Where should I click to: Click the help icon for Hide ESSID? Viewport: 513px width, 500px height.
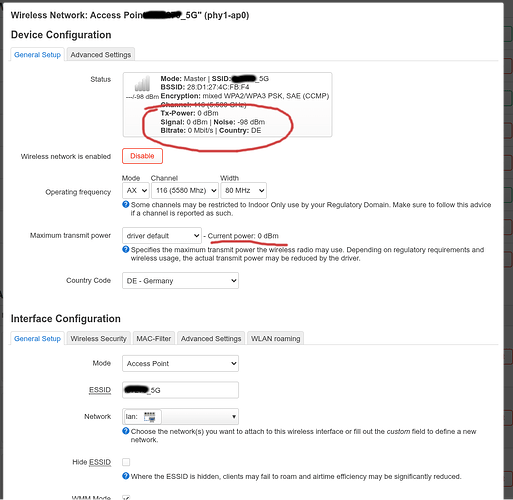click(x=126, y=476)
